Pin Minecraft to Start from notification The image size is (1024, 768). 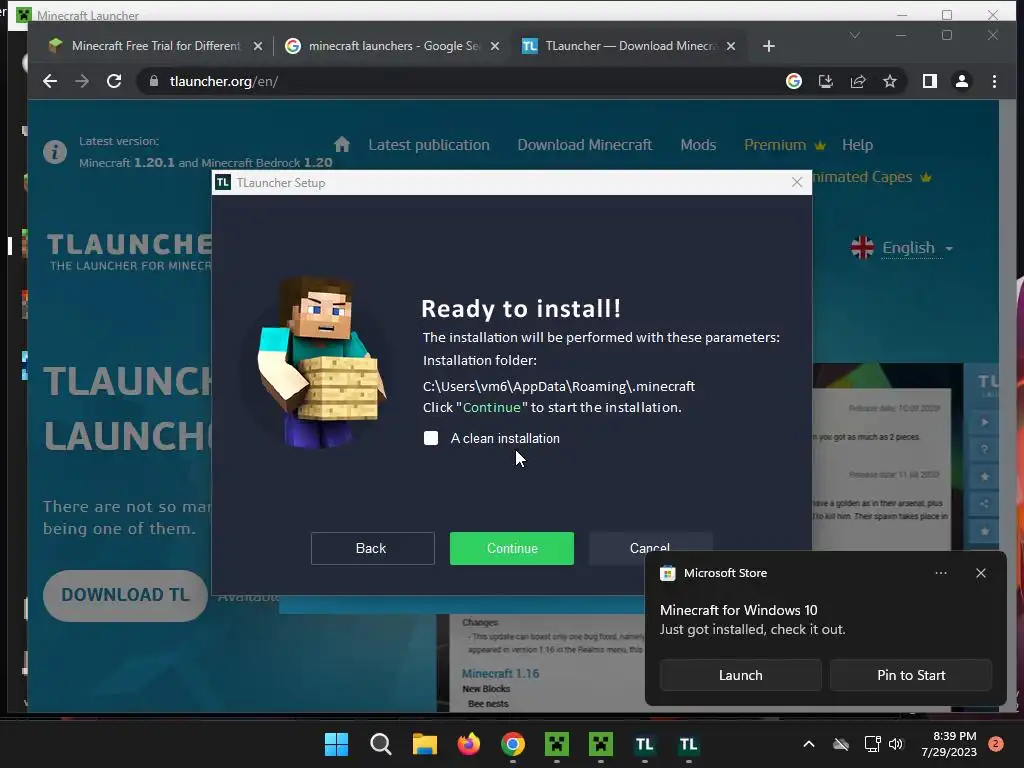[x=911, y=675]
